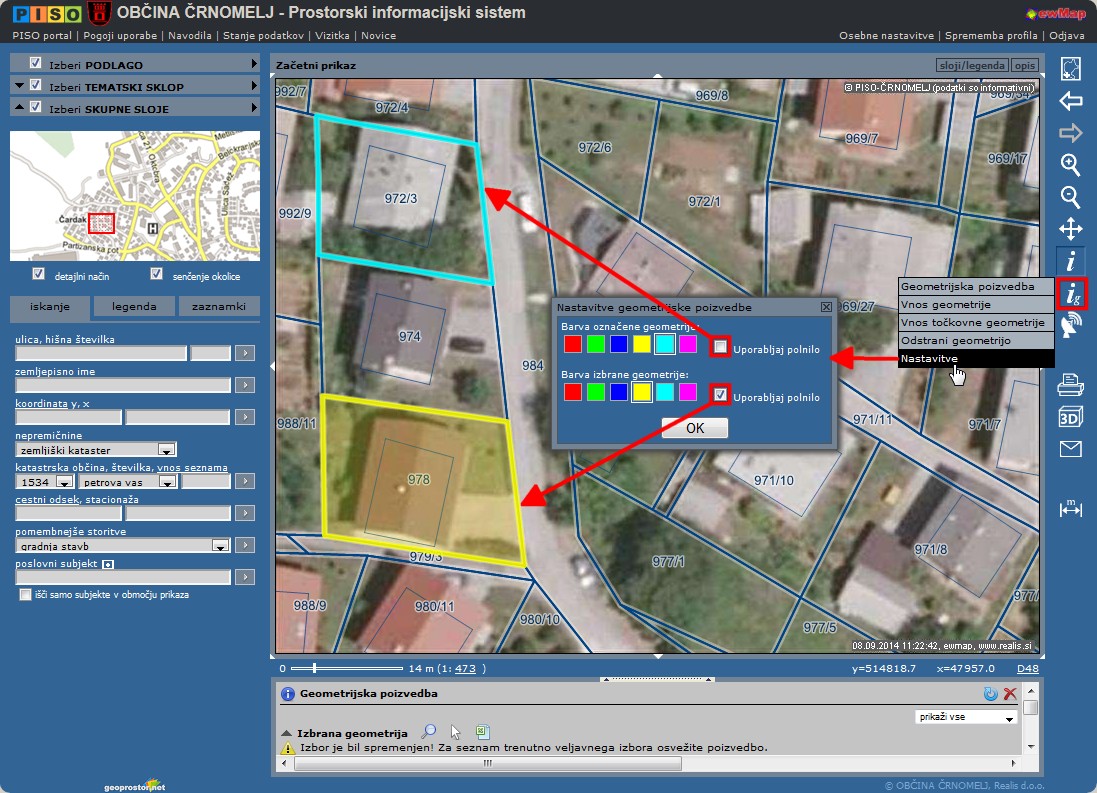The width and height of the screenshot is (1097, 793).
Task: Click the printer icon in right toolbar
Action: point(1070,383)
